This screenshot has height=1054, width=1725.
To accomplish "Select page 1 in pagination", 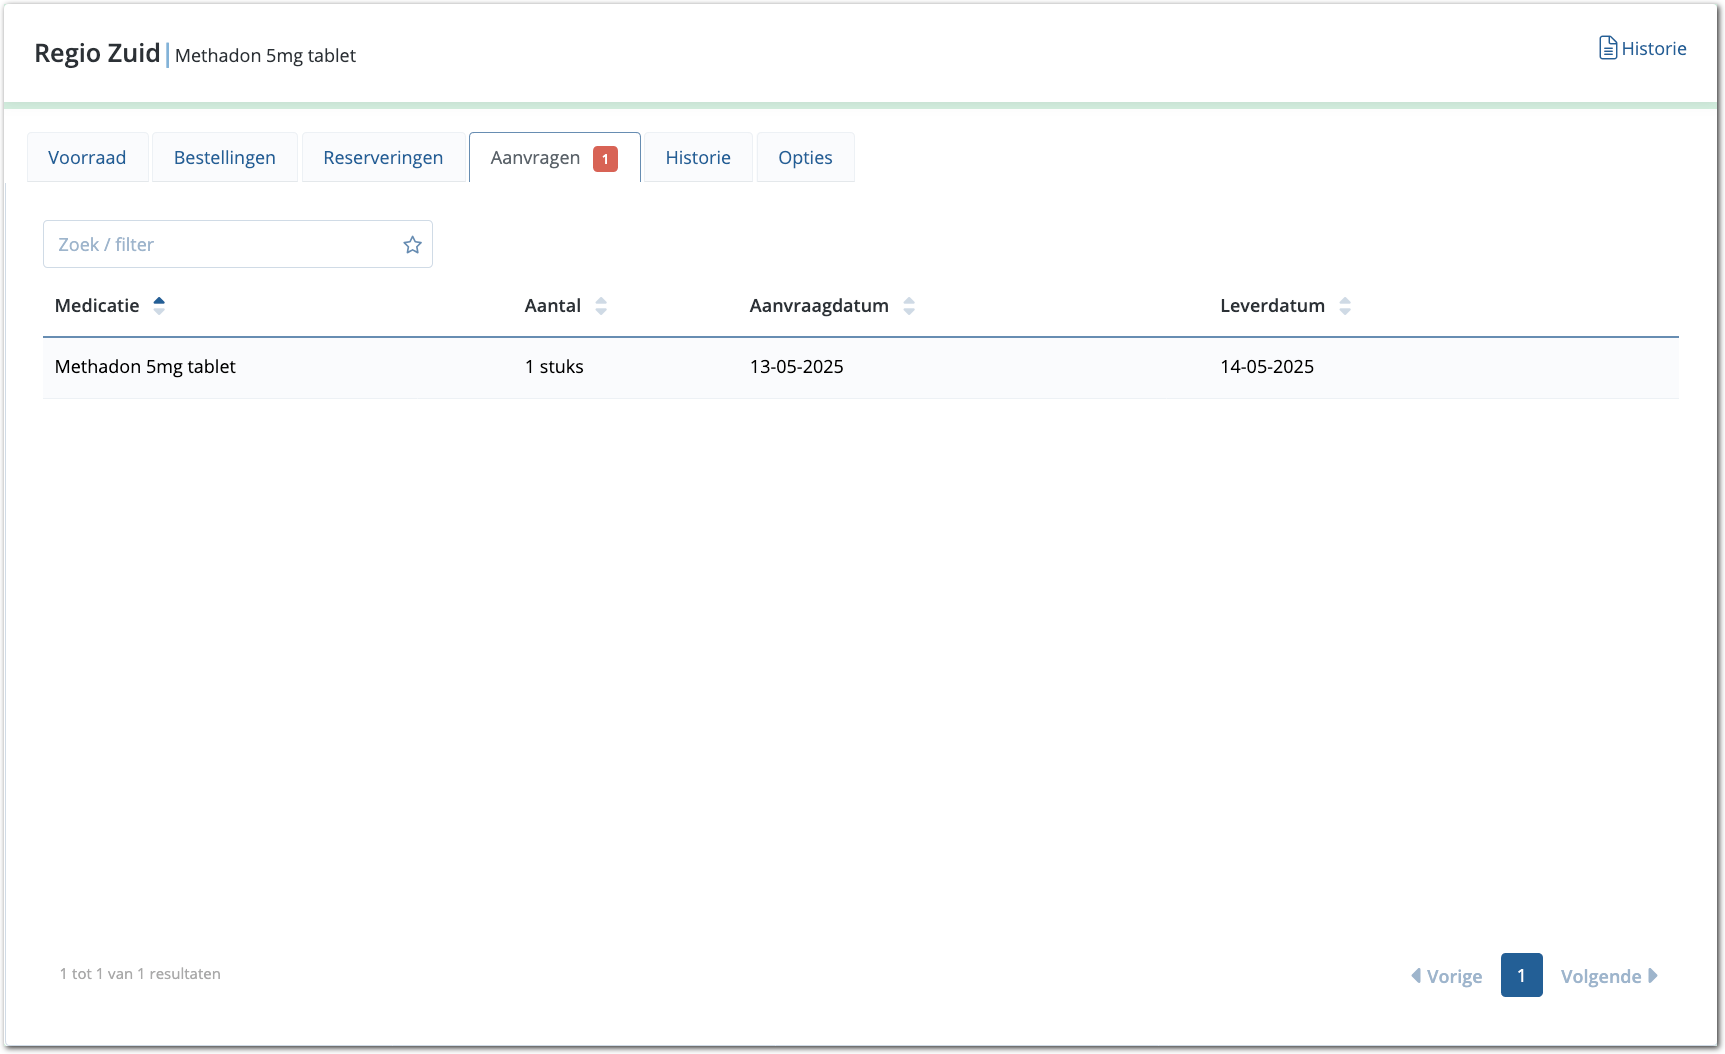I will pos(1521,975).
